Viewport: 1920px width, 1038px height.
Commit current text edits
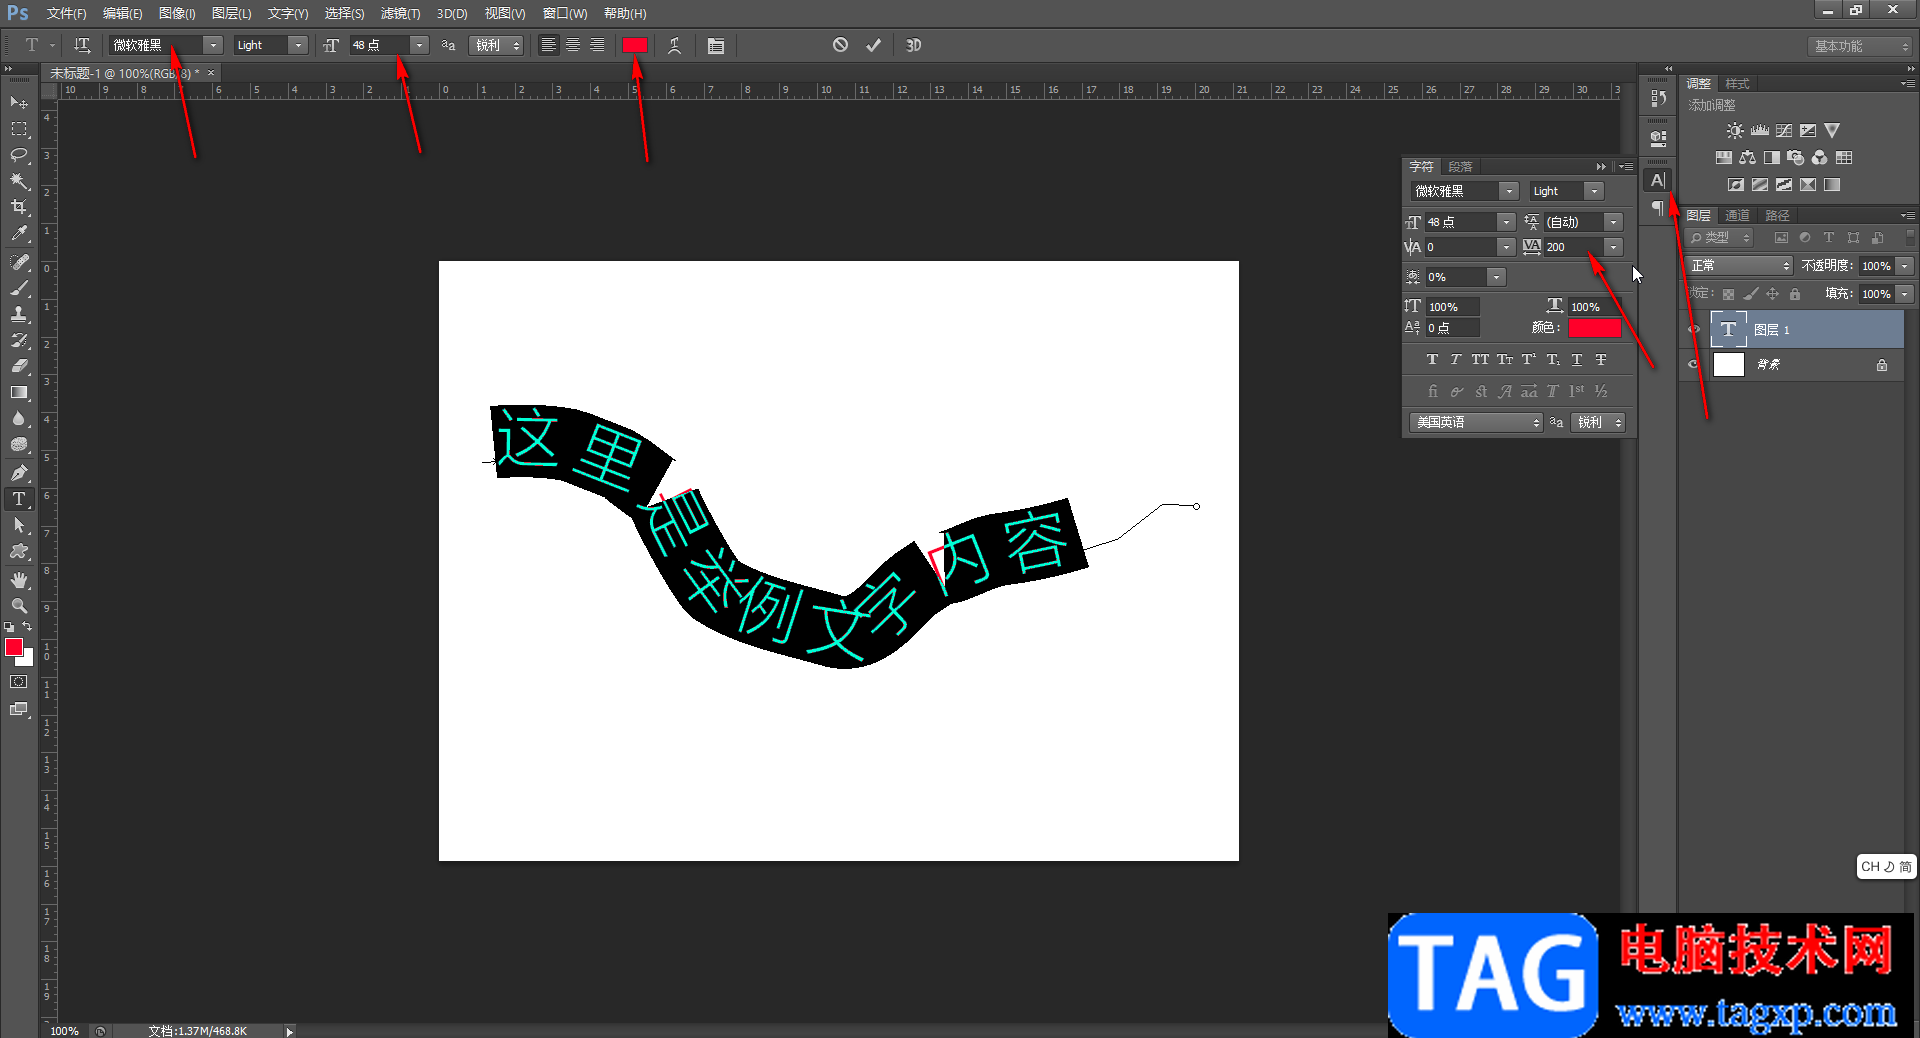pyautogui.click(x=873, y=45)
